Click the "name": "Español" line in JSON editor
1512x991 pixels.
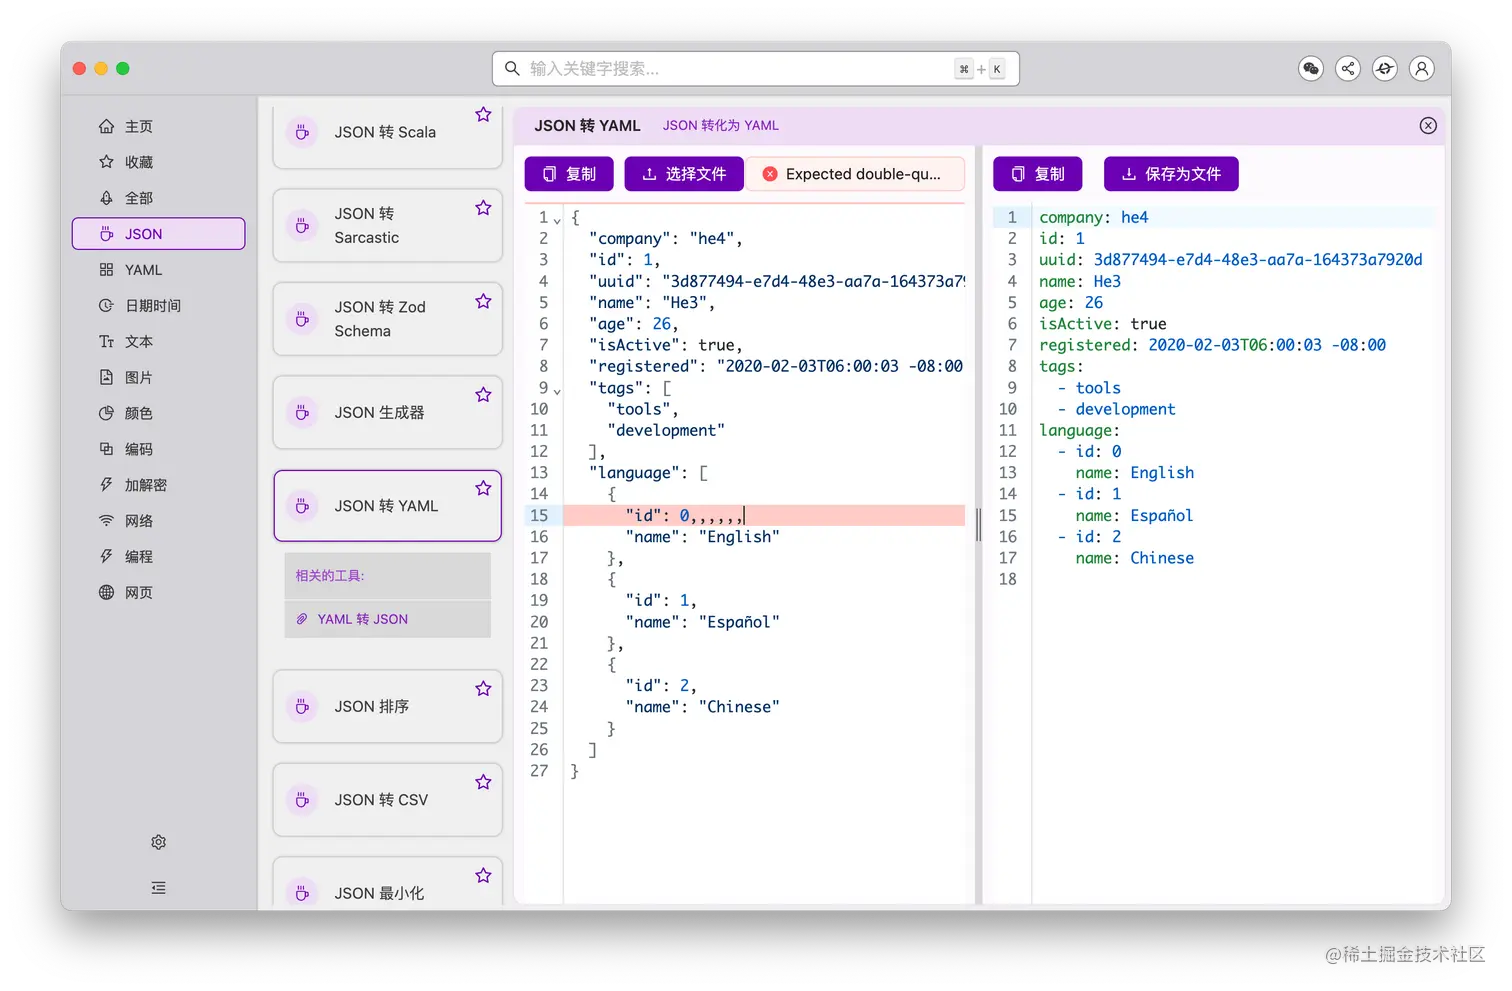click(702, 622)
